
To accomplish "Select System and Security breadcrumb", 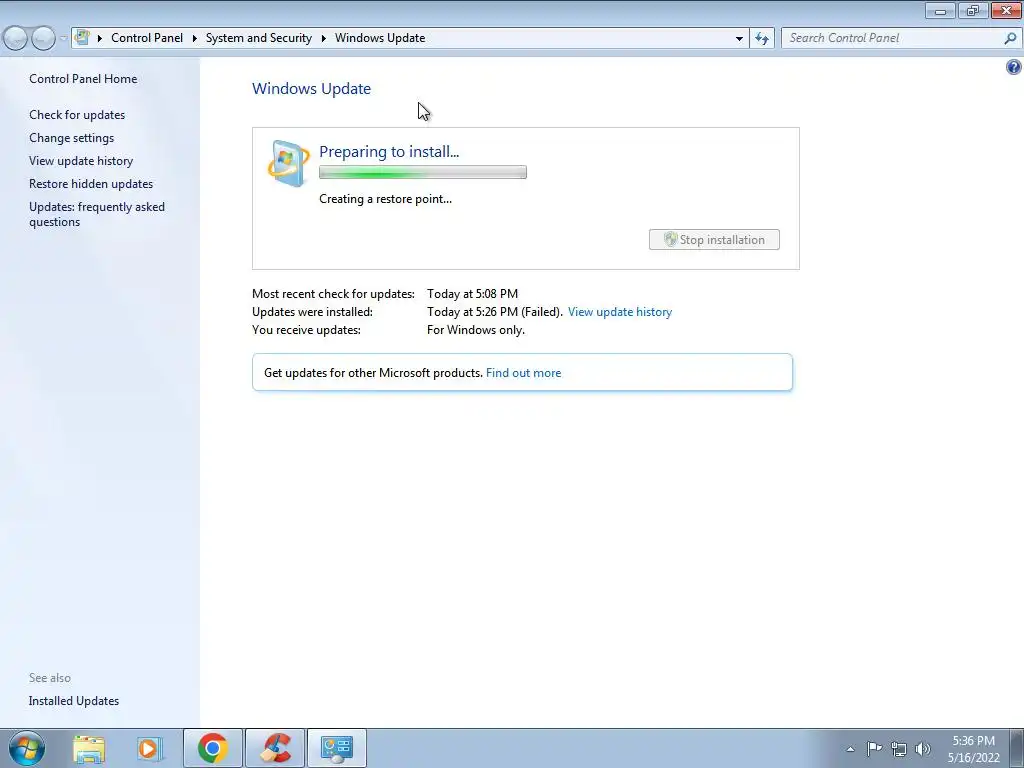I will click(259, 38).
